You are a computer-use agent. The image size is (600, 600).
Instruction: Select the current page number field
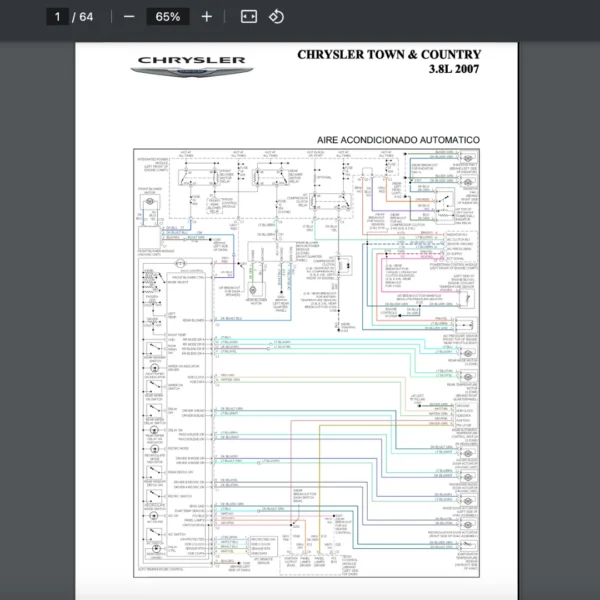coord(58,17)
